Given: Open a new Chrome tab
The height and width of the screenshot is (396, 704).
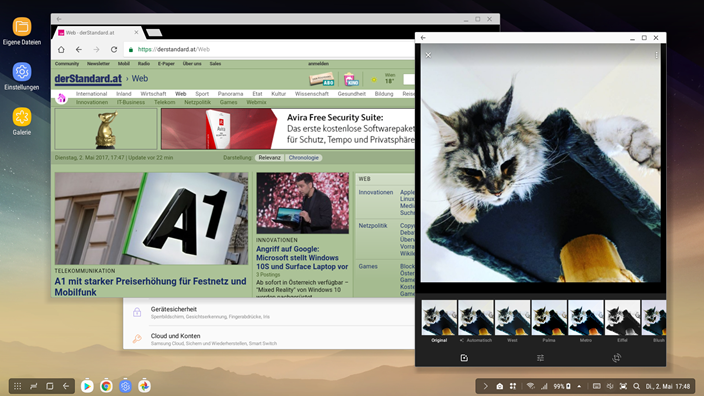Looking at the screenshot, I should (x=154, y=32).
